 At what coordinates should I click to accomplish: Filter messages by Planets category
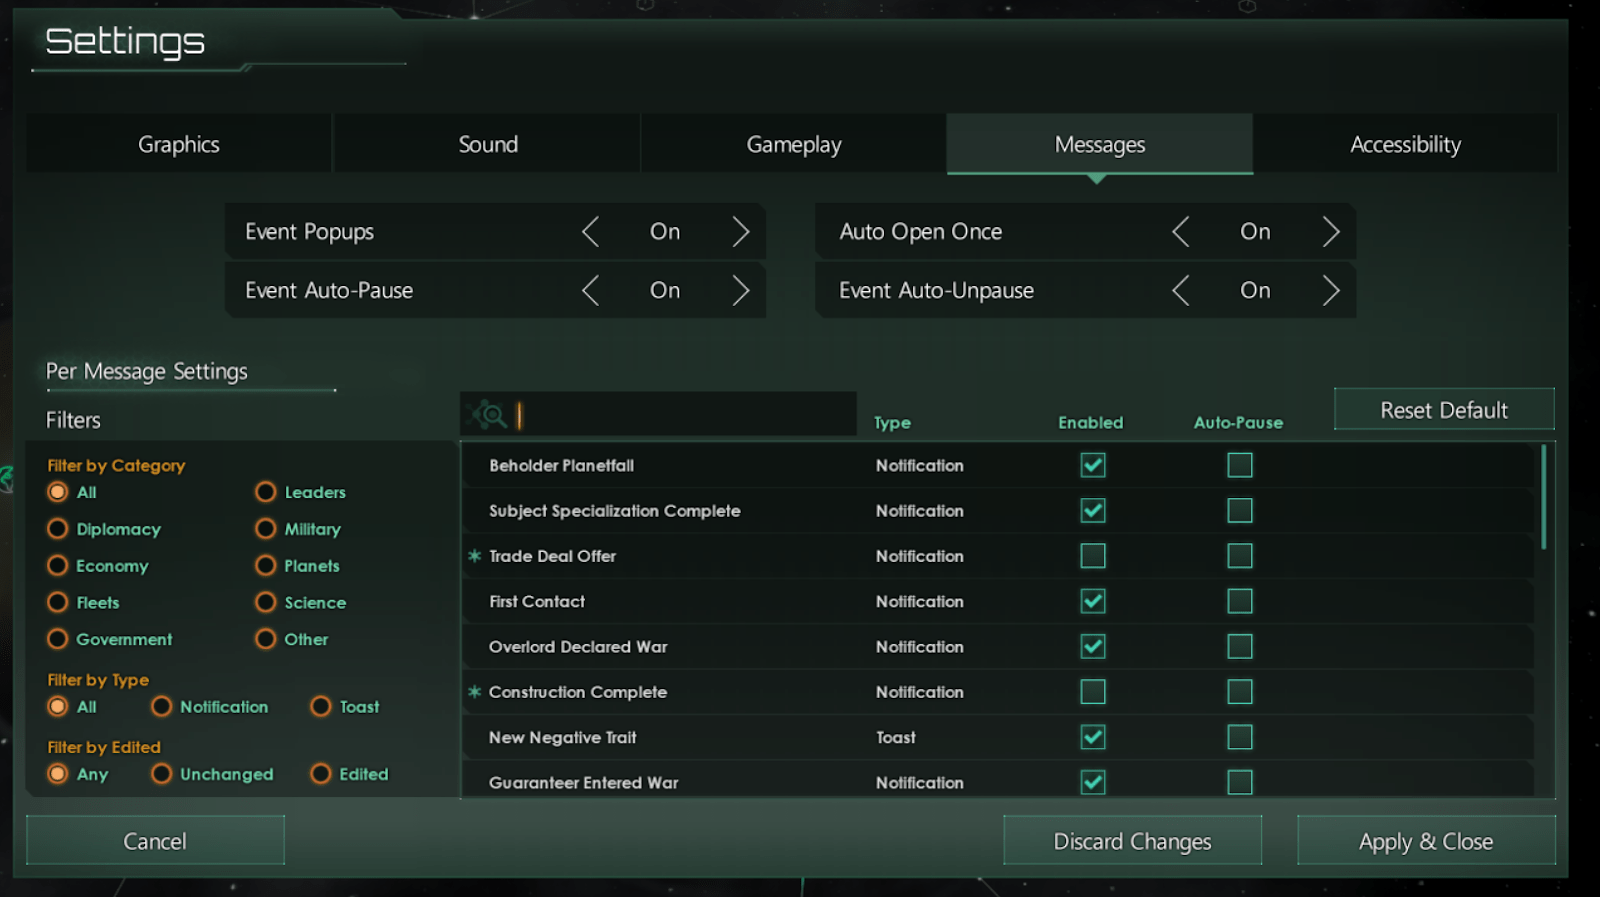pos(265,566)
